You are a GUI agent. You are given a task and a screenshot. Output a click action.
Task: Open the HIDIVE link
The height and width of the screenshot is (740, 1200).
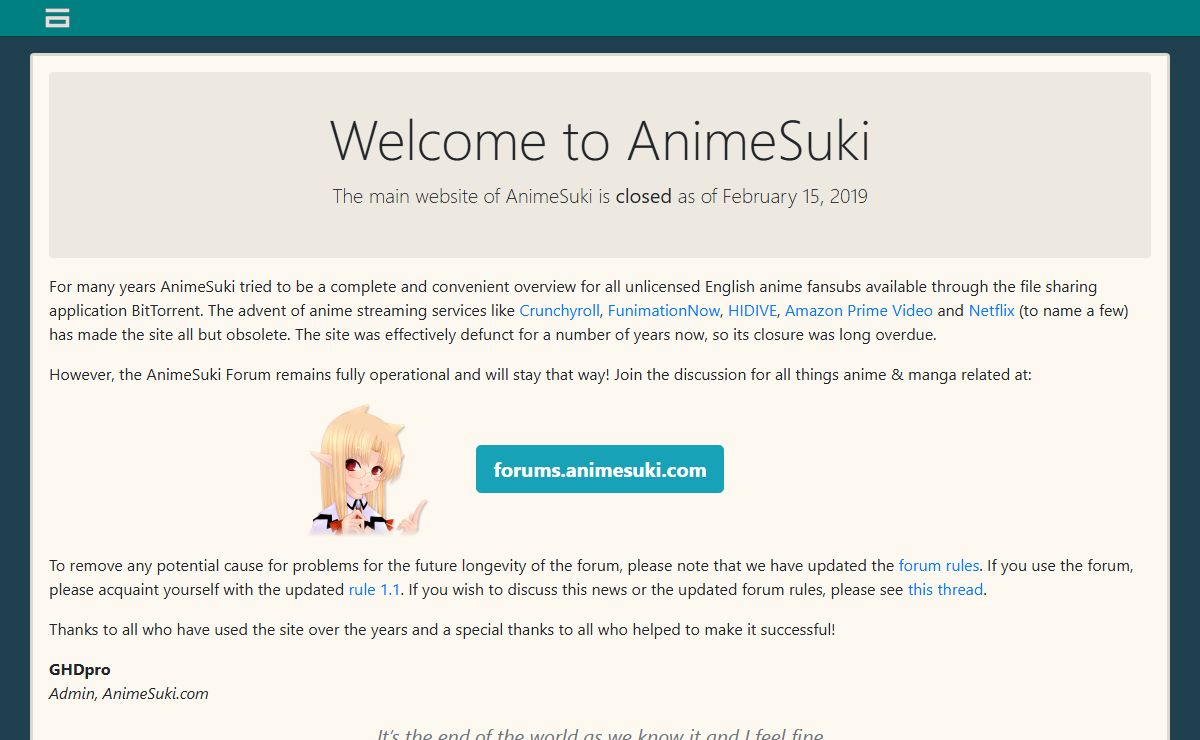(752, 311)
